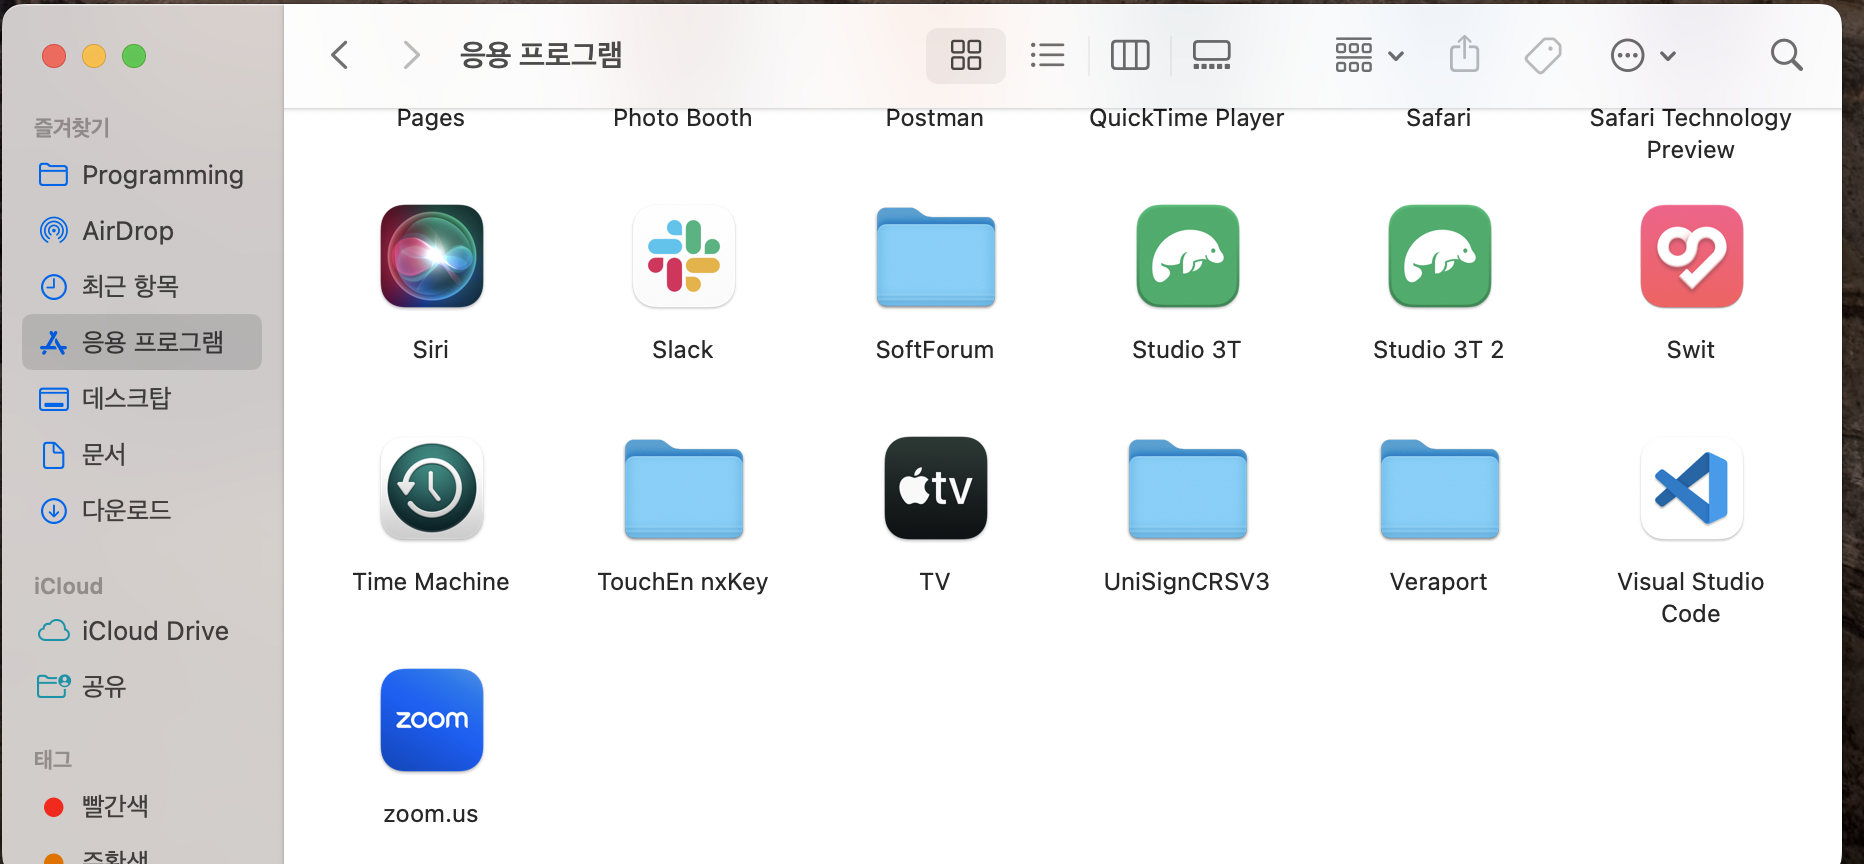Click the Share toolbar button
The image size is (1864, 864).
(x=1464, y=55)
